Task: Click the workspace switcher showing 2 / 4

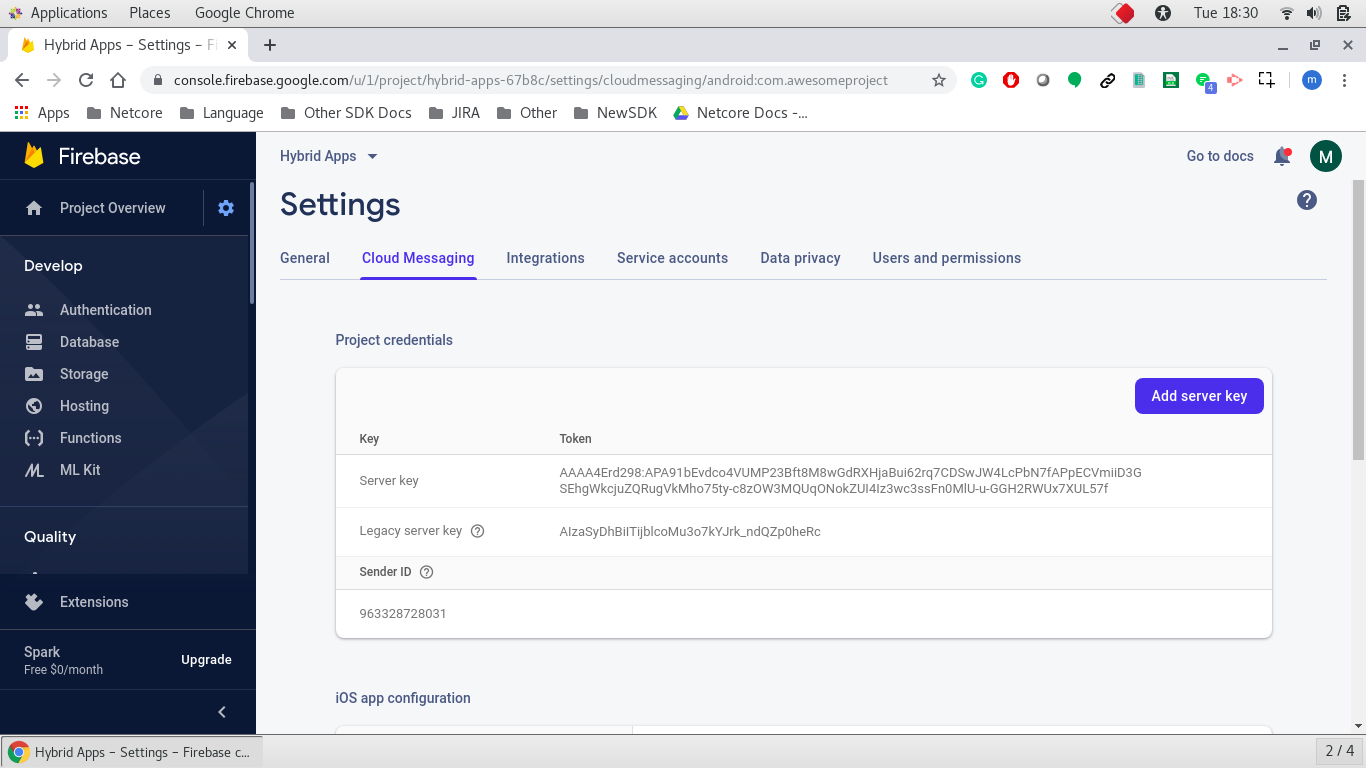Action: tap(1339, 751)
